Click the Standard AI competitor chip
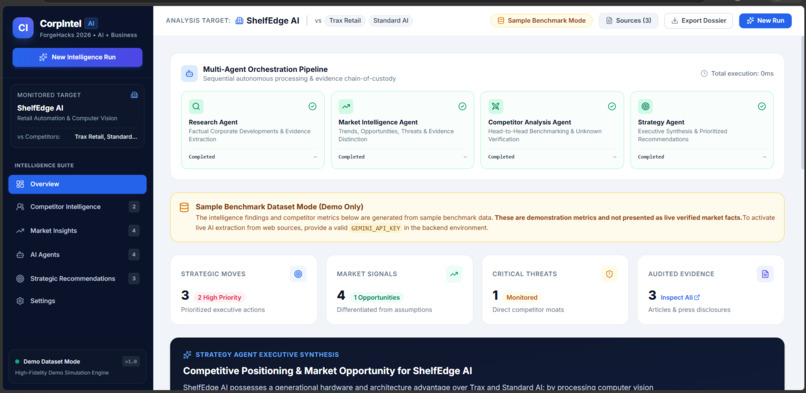This screenshot has height=393, width=806. click(391, 21)
